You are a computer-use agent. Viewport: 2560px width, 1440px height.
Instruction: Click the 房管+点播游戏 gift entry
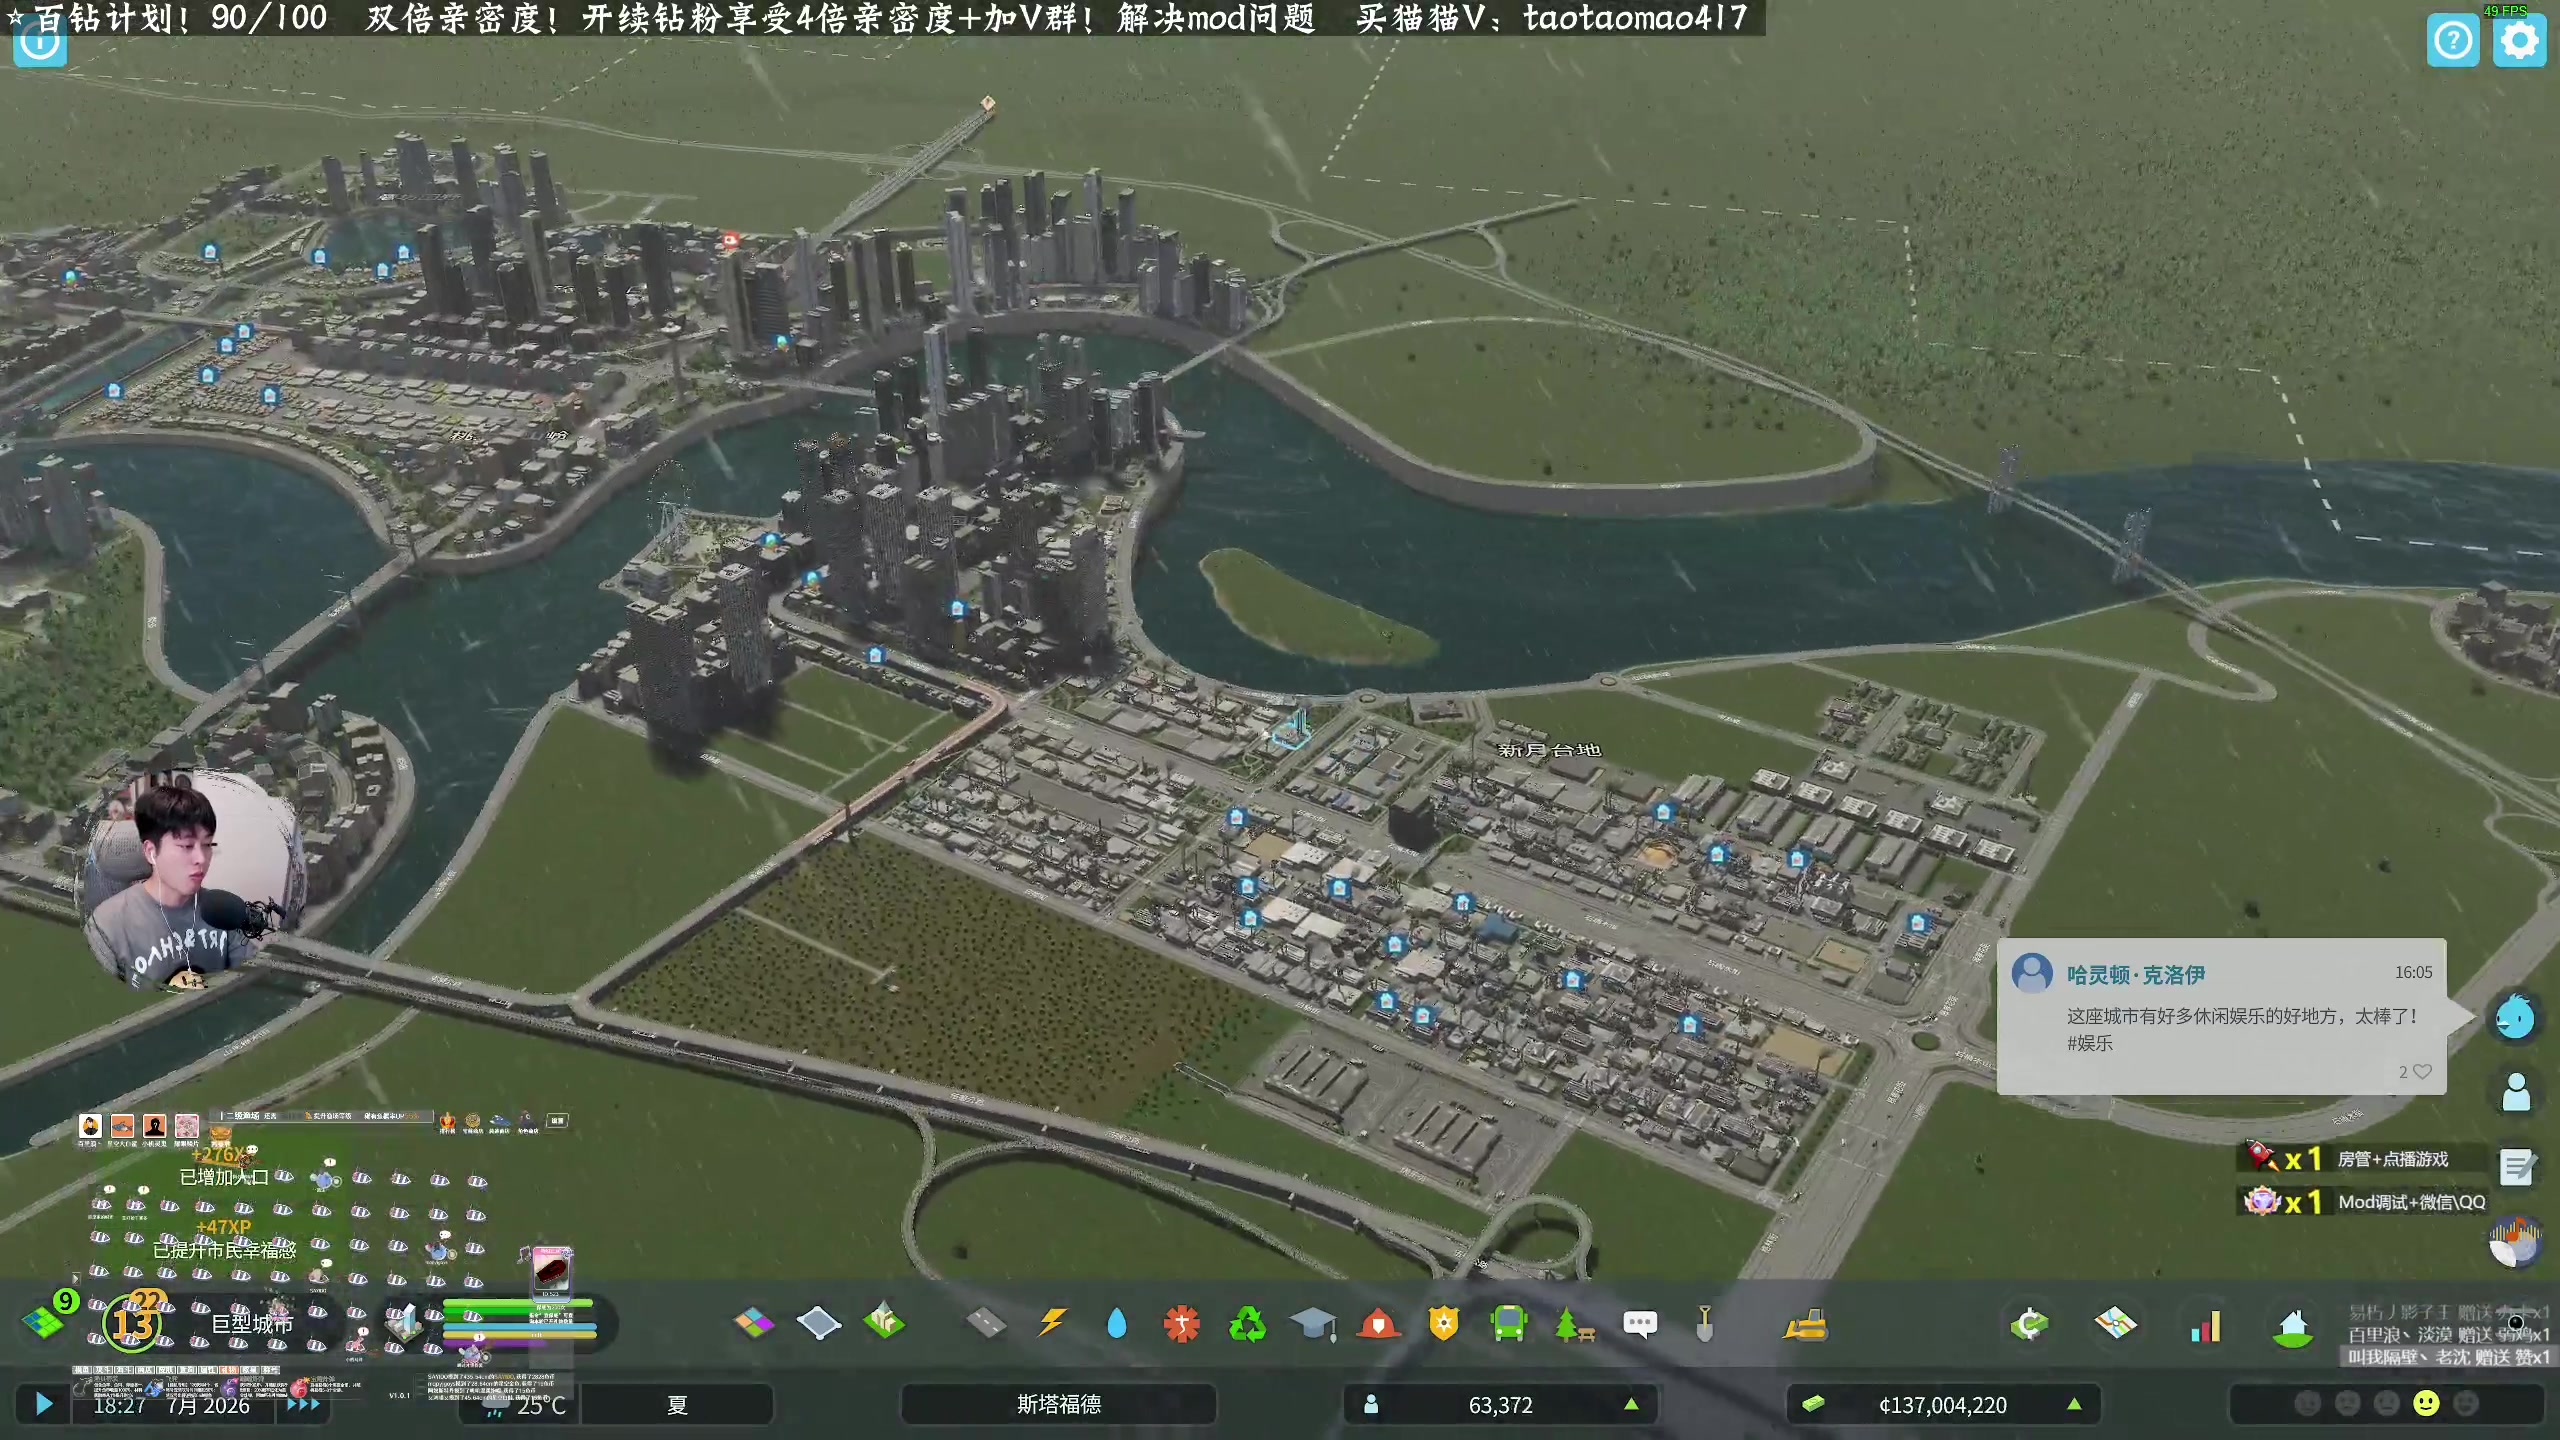(2362, 1158)
